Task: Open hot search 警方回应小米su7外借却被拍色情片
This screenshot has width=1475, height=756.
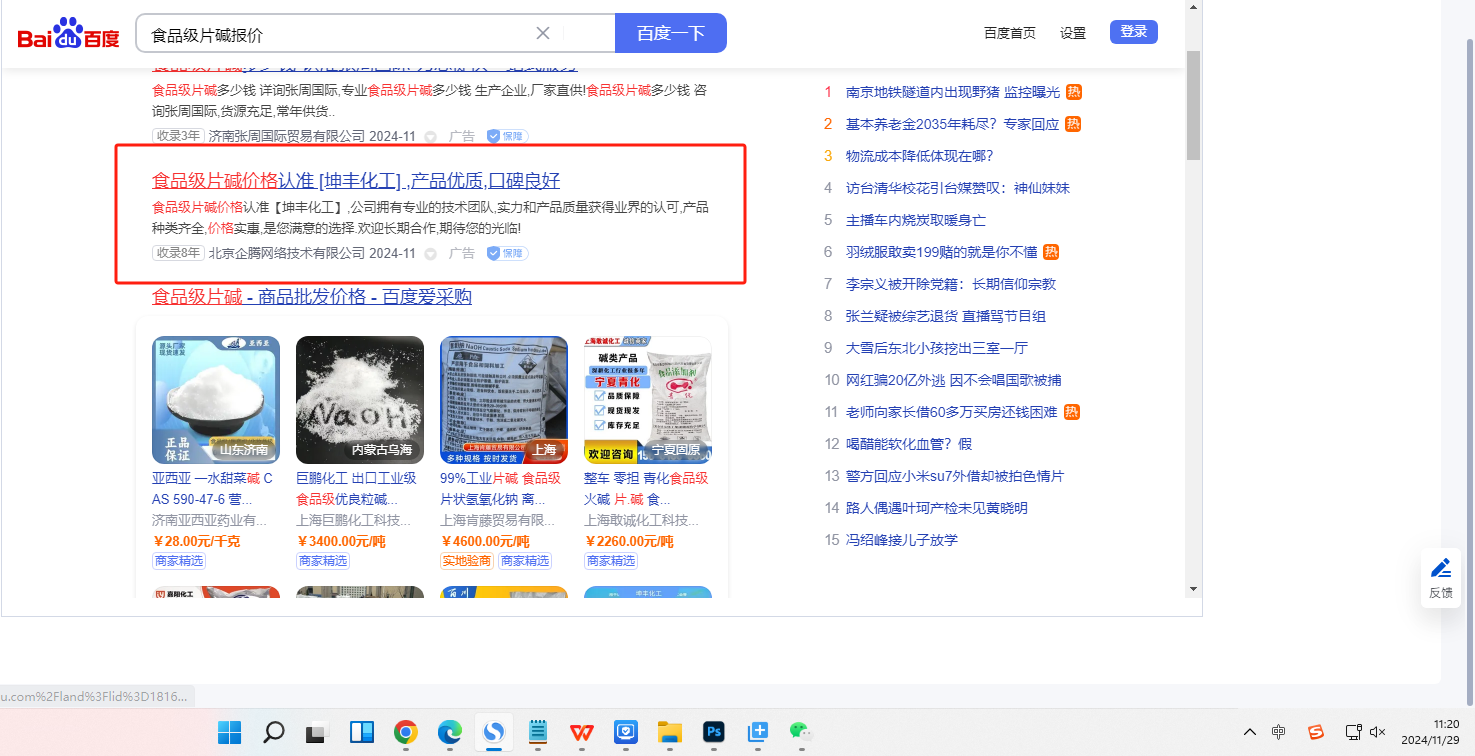Action: pyautogui.click(x=955, y=476)
